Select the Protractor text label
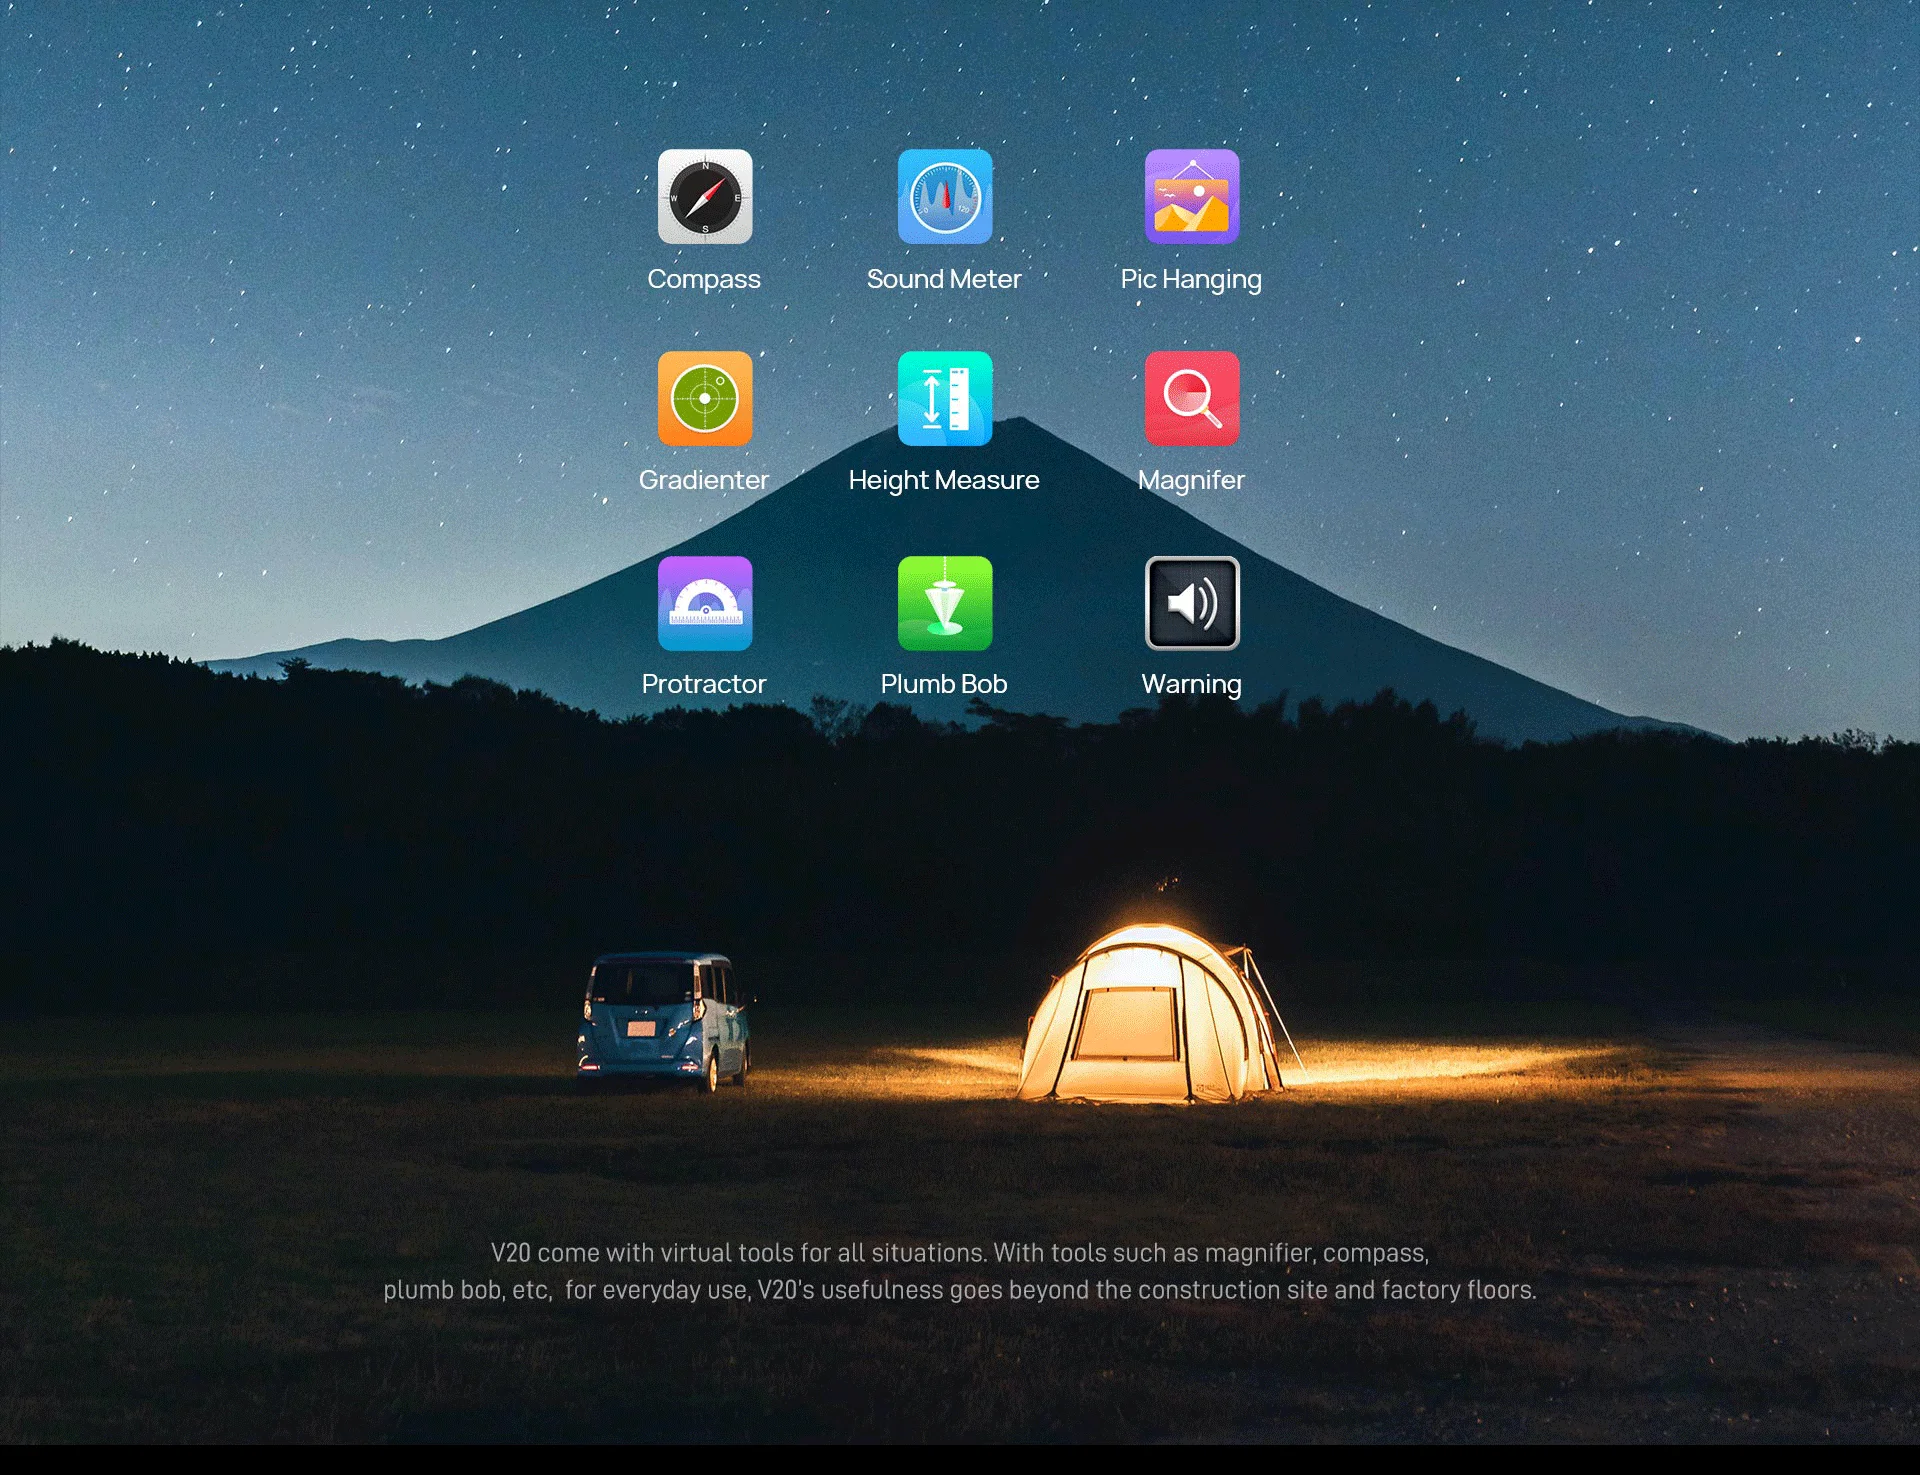1920x1475 pixels. coord(704,684)
